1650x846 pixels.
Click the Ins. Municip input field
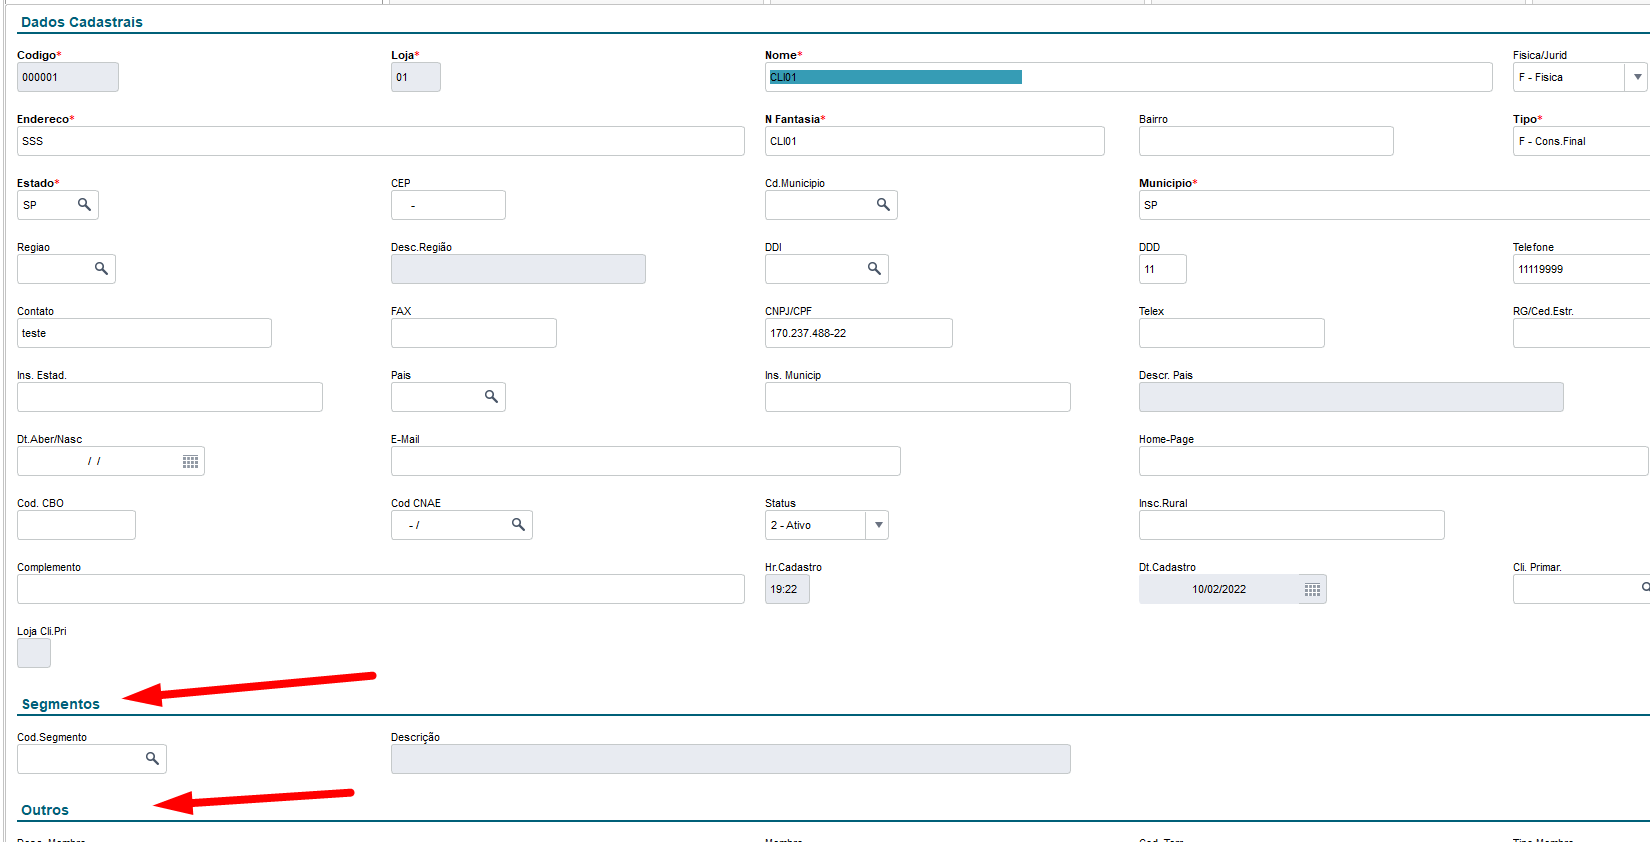coord(917,397)
